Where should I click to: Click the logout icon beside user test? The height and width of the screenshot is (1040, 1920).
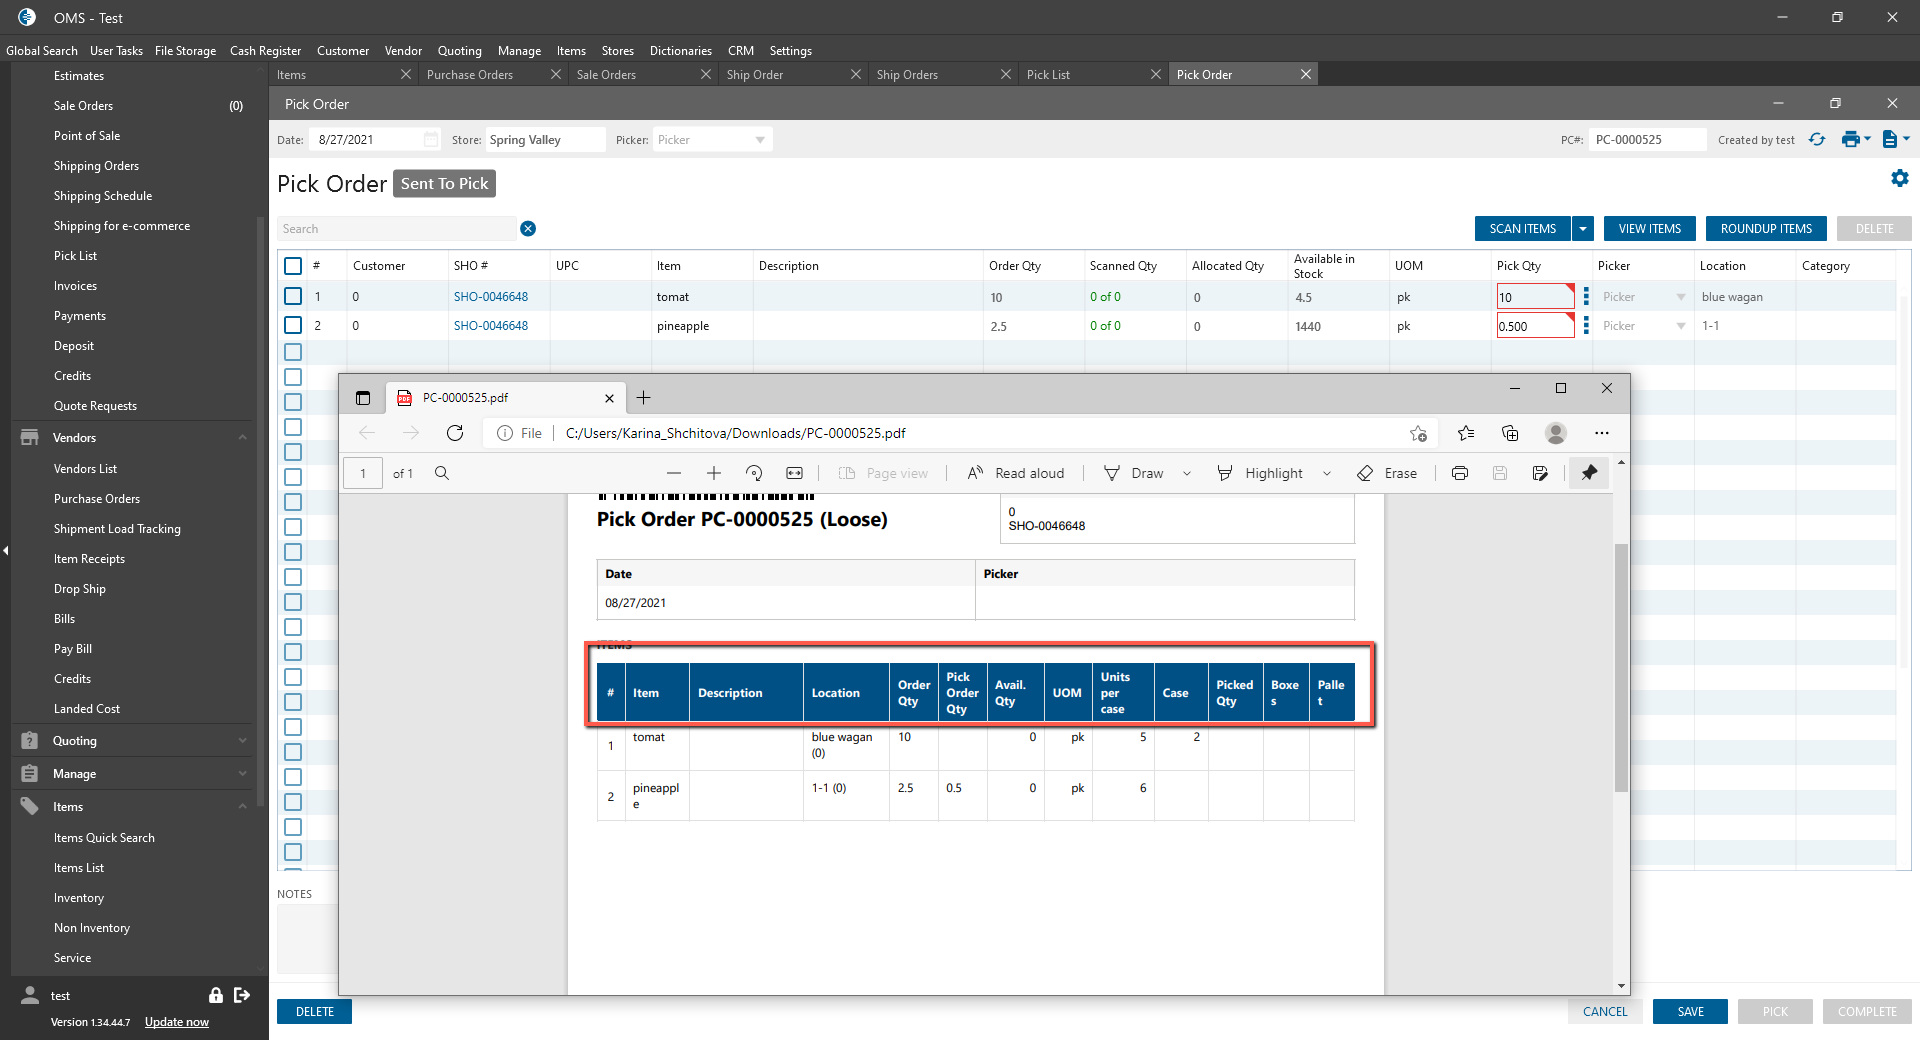click(242, 995)
